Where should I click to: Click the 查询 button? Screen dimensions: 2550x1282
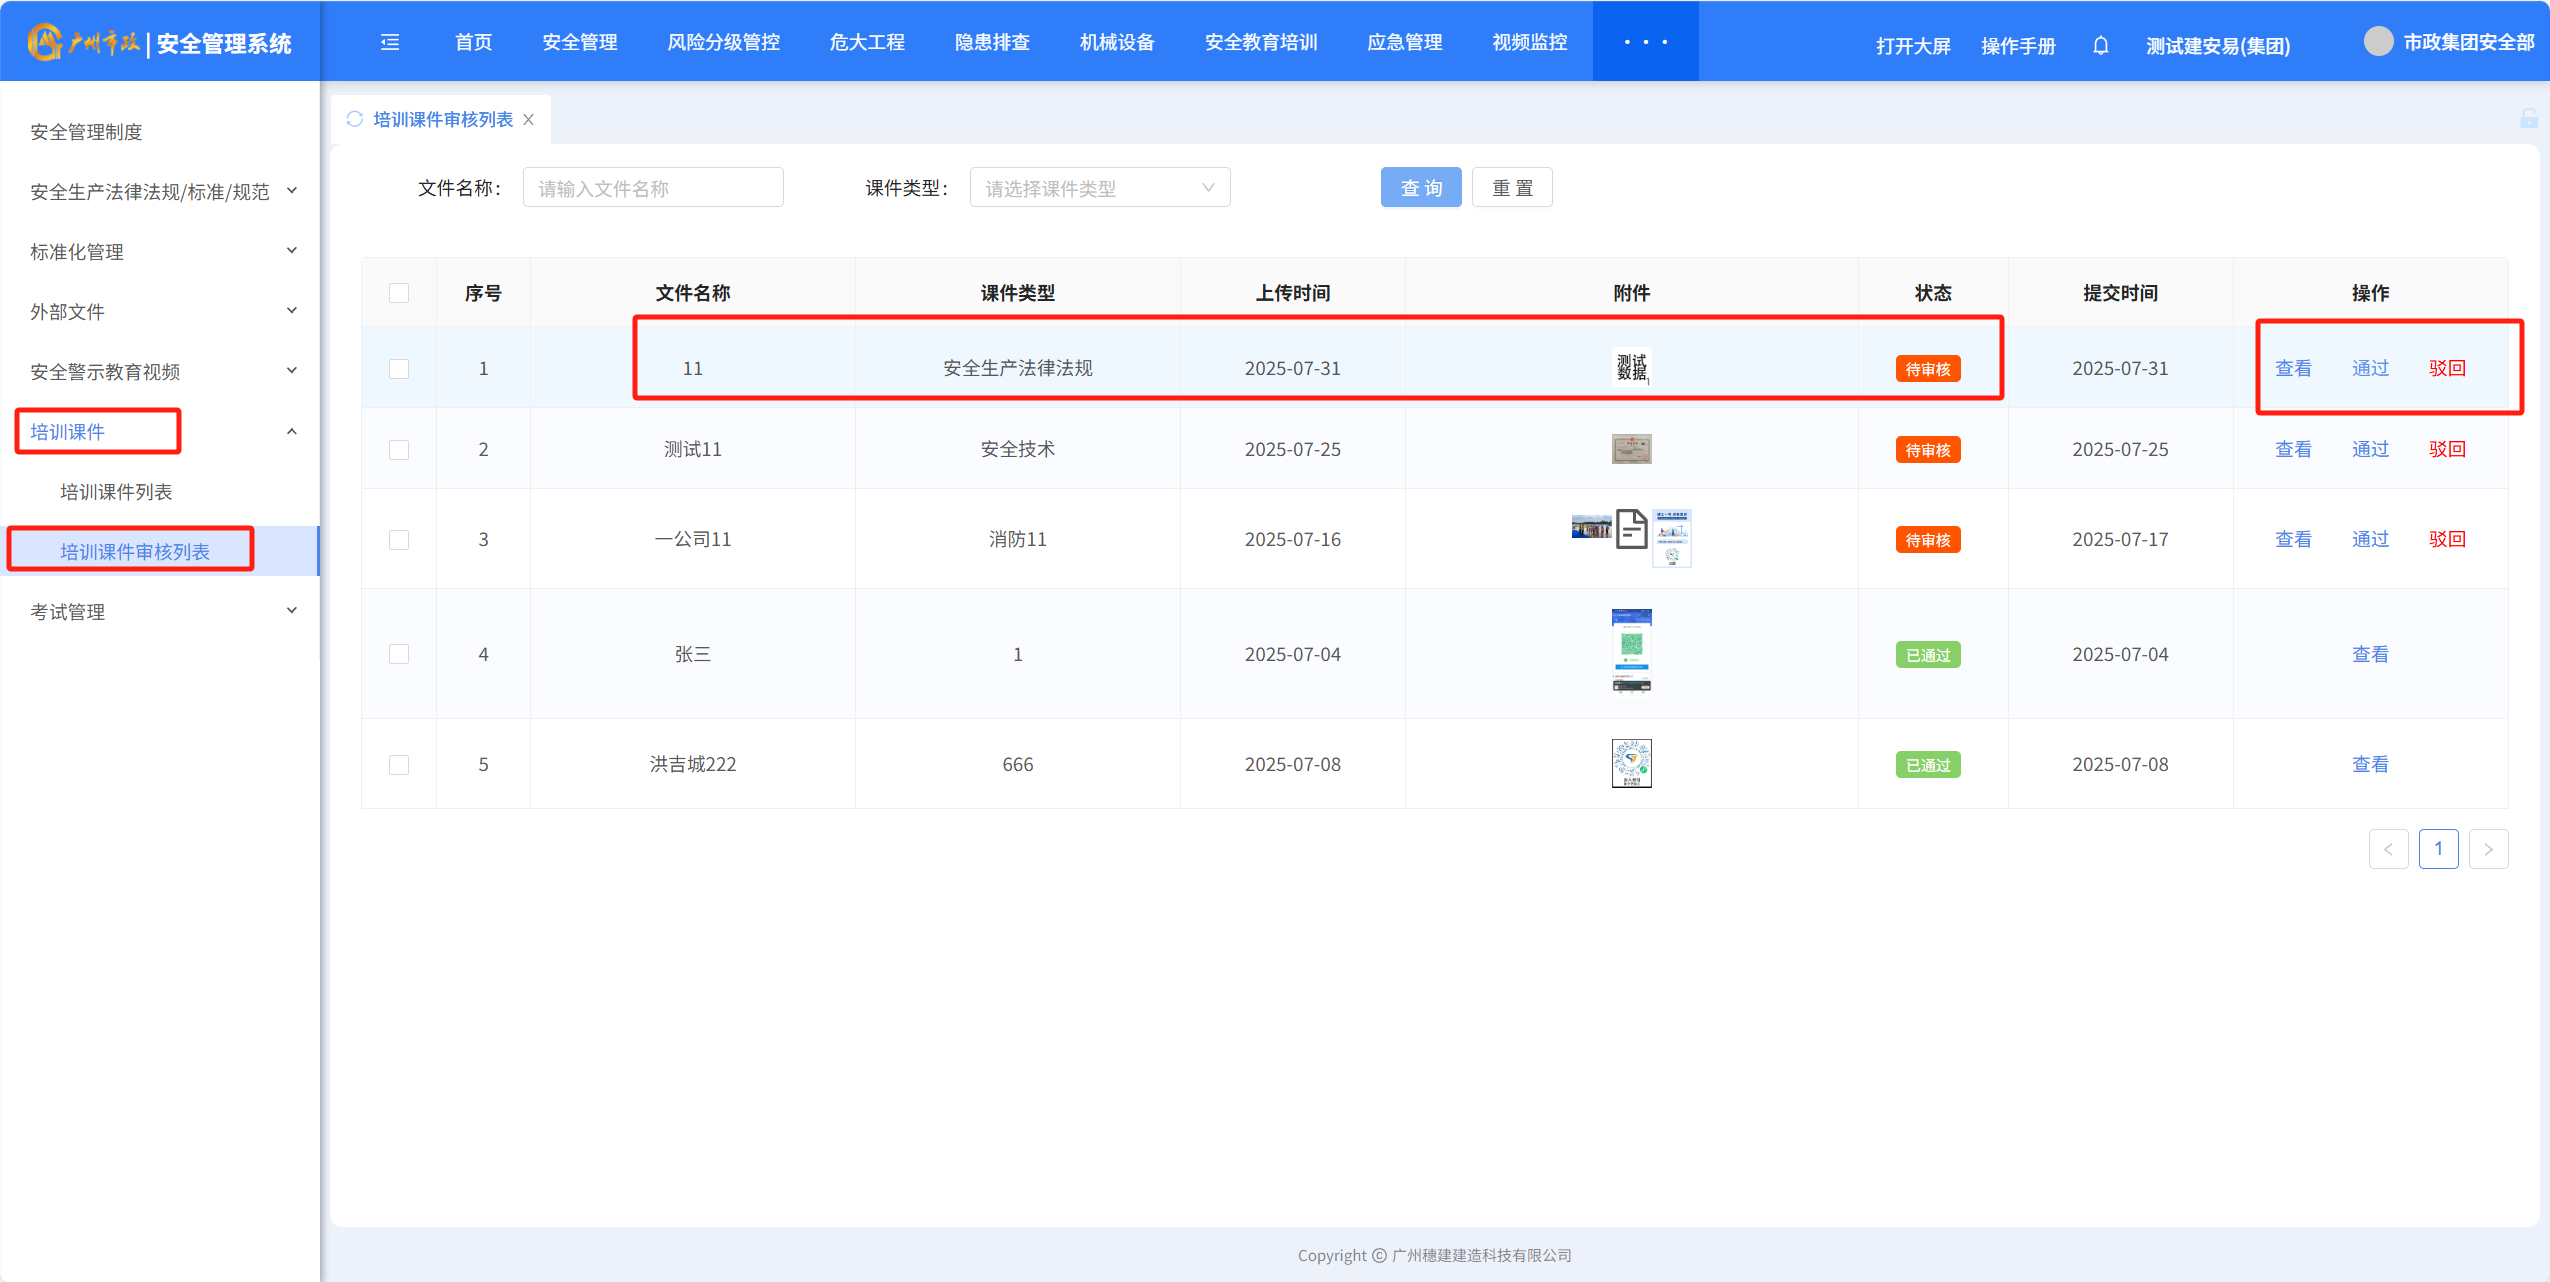(x=1420, y=188)
